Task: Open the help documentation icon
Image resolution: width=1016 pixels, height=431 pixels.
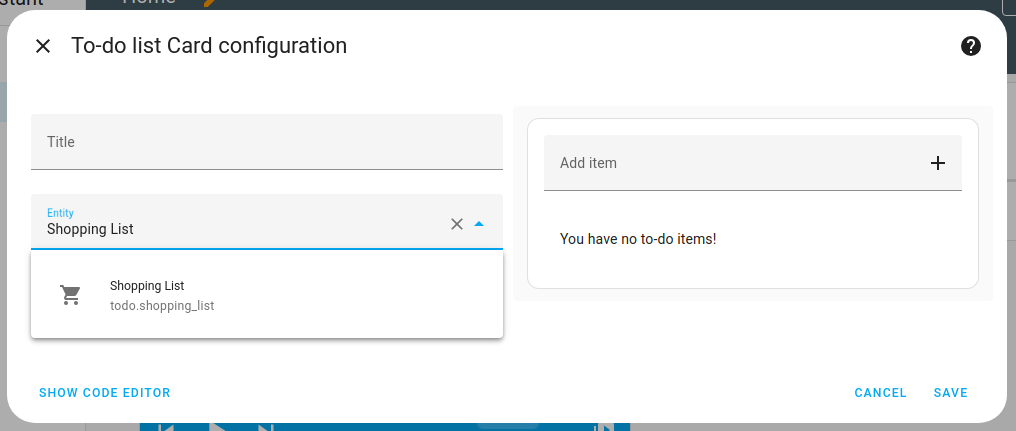Action: (x=970, y=46)
